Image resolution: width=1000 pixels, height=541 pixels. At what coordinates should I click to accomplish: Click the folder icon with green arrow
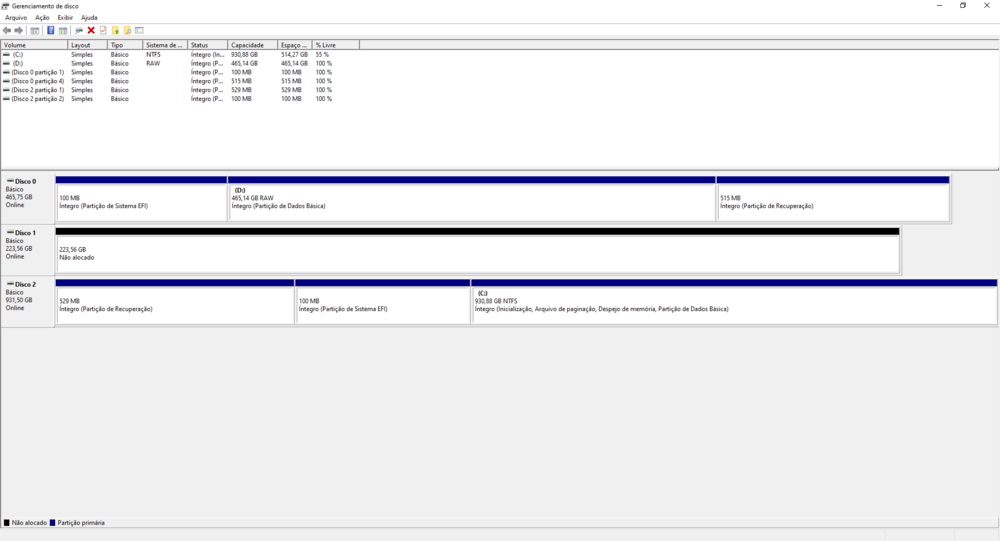(x=116, y=31)
